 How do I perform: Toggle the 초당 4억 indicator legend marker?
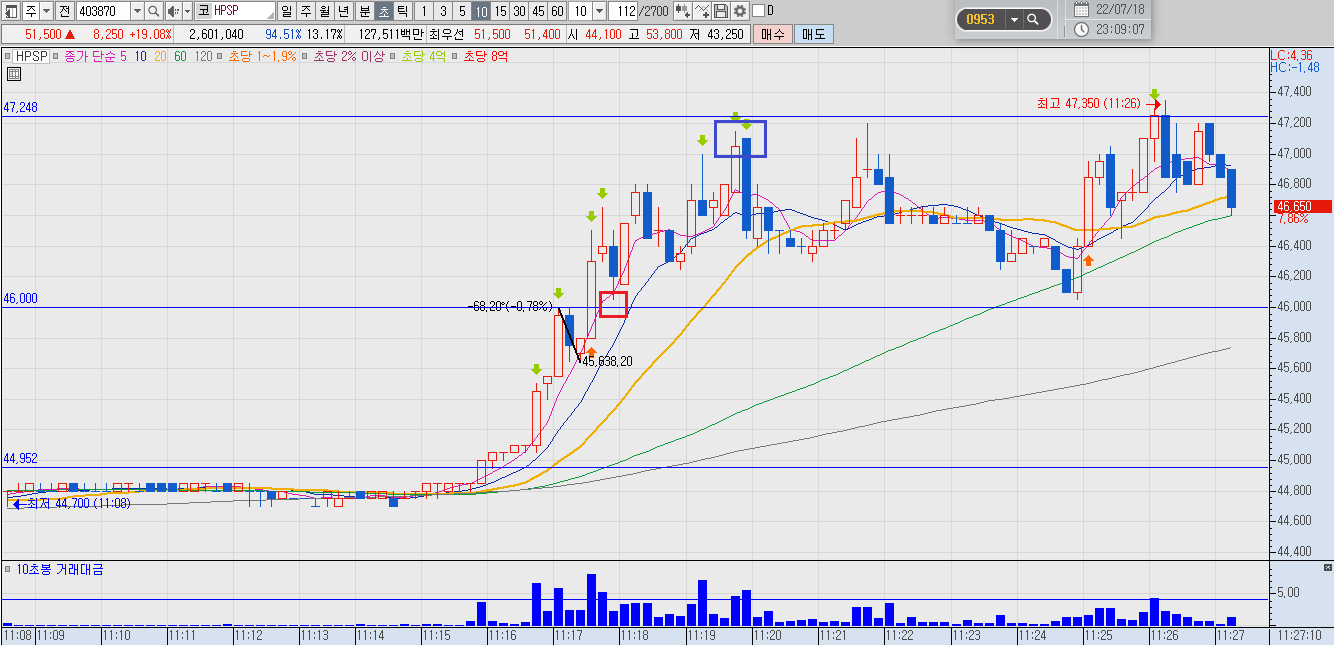pos(392,56)
